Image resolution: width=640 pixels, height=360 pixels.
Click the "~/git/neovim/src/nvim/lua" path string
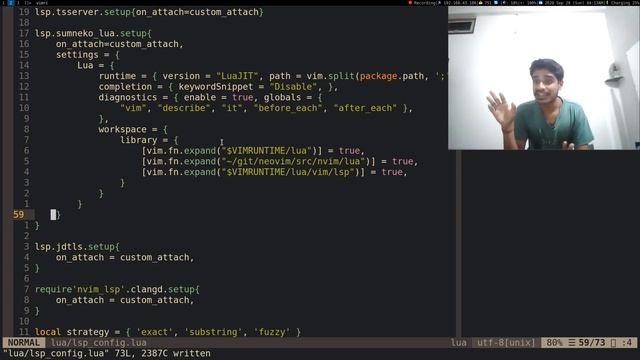(x=293, y=161)
